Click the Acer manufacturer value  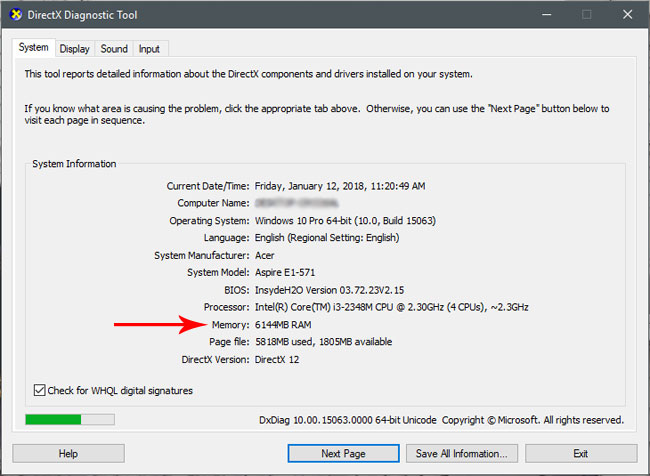tap(264, 255)
